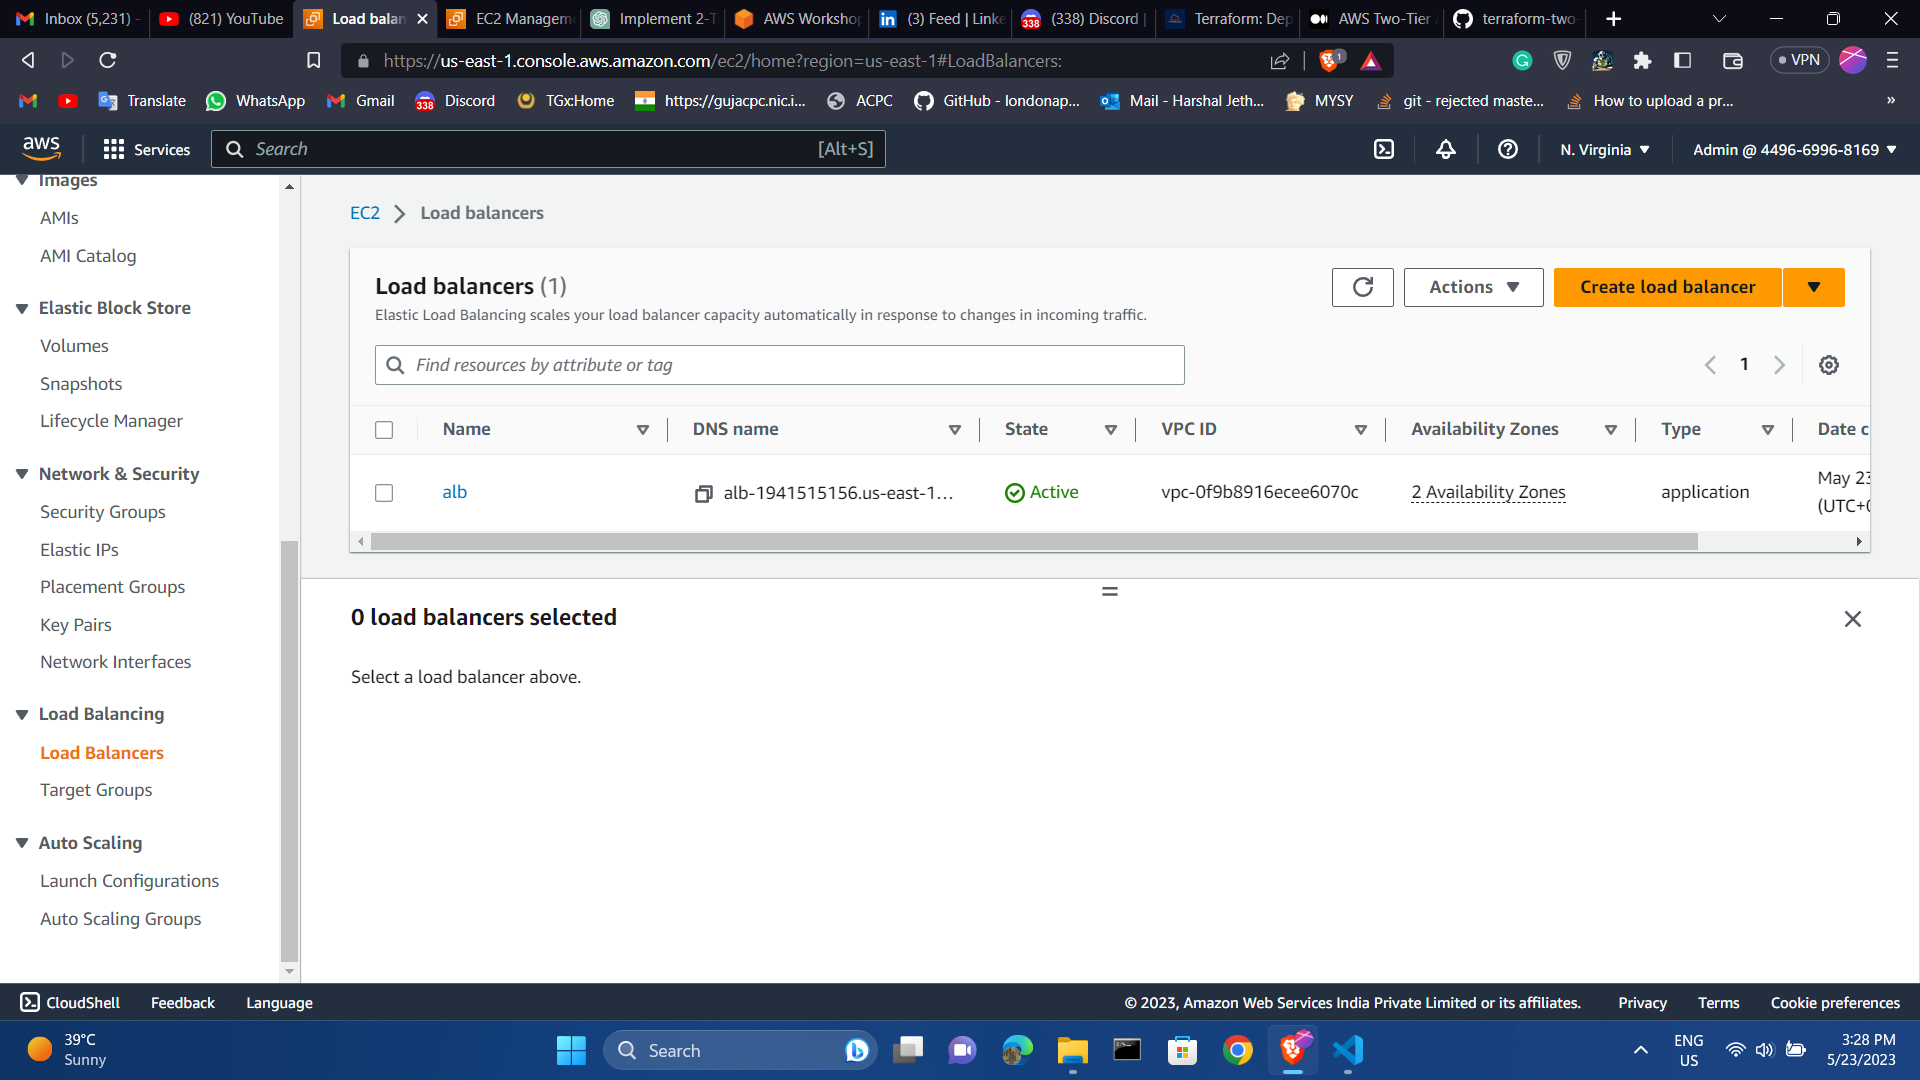
Task: Open the Actions dropdown
Action: (1473, 288)
